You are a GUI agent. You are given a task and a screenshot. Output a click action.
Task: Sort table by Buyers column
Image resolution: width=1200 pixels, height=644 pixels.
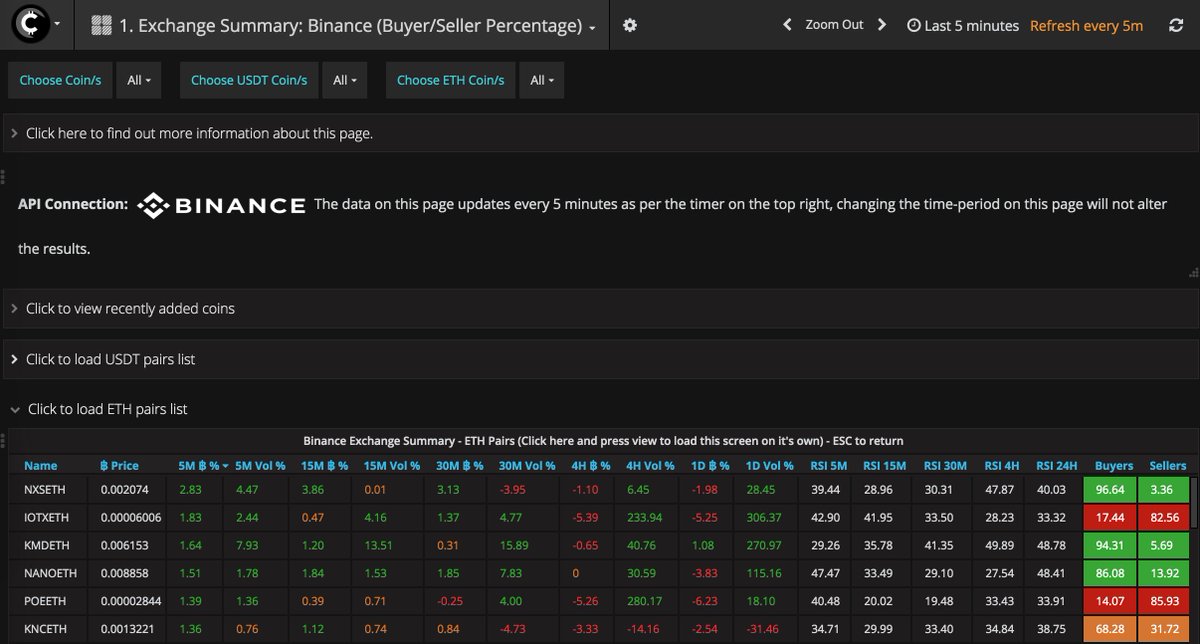pos(1114,465)
